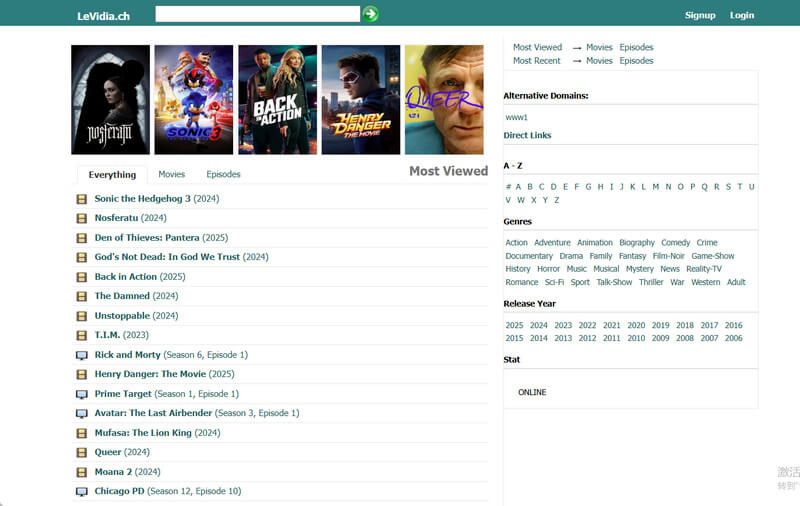Click TV icon beside Prime Target

[x=82, y=394]
